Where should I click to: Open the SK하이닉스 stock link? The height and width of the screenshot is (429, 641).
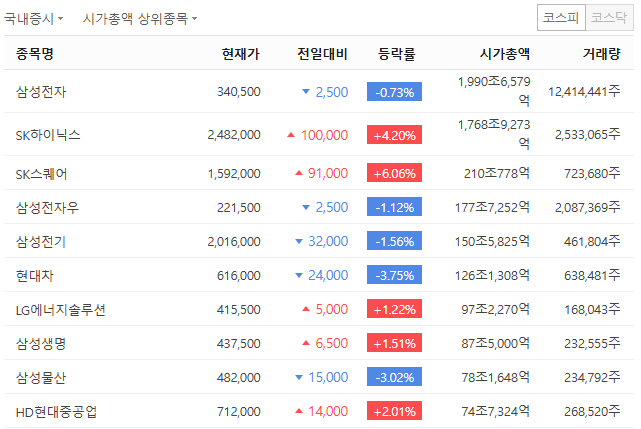click(x=48, y=135)
